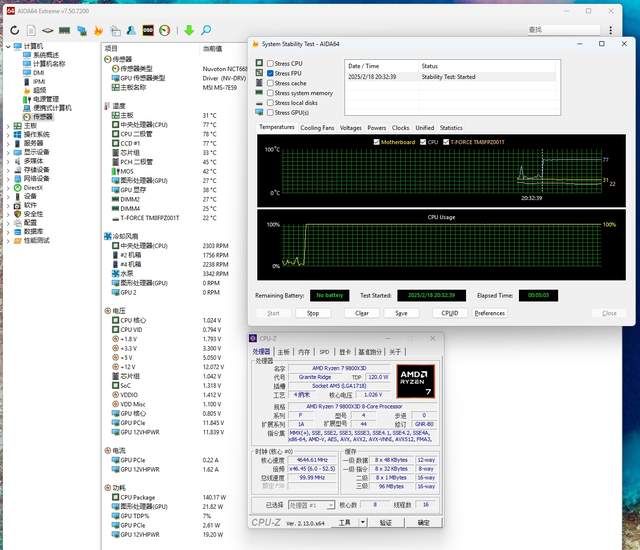Open the Report page icon in toolbar
The width and height of the screenshot is (640, 550).
(31, 30)
